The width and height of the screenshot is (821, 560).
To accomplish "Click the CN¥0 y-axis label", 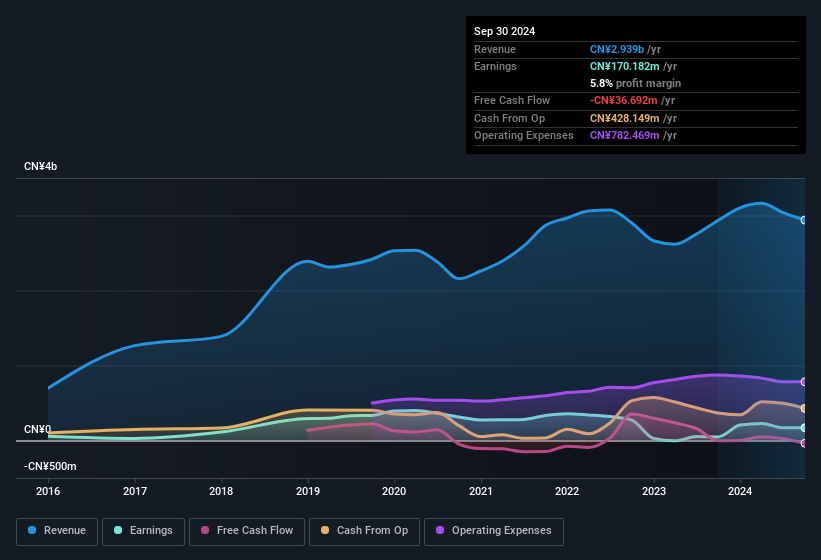I will (38, 429).
